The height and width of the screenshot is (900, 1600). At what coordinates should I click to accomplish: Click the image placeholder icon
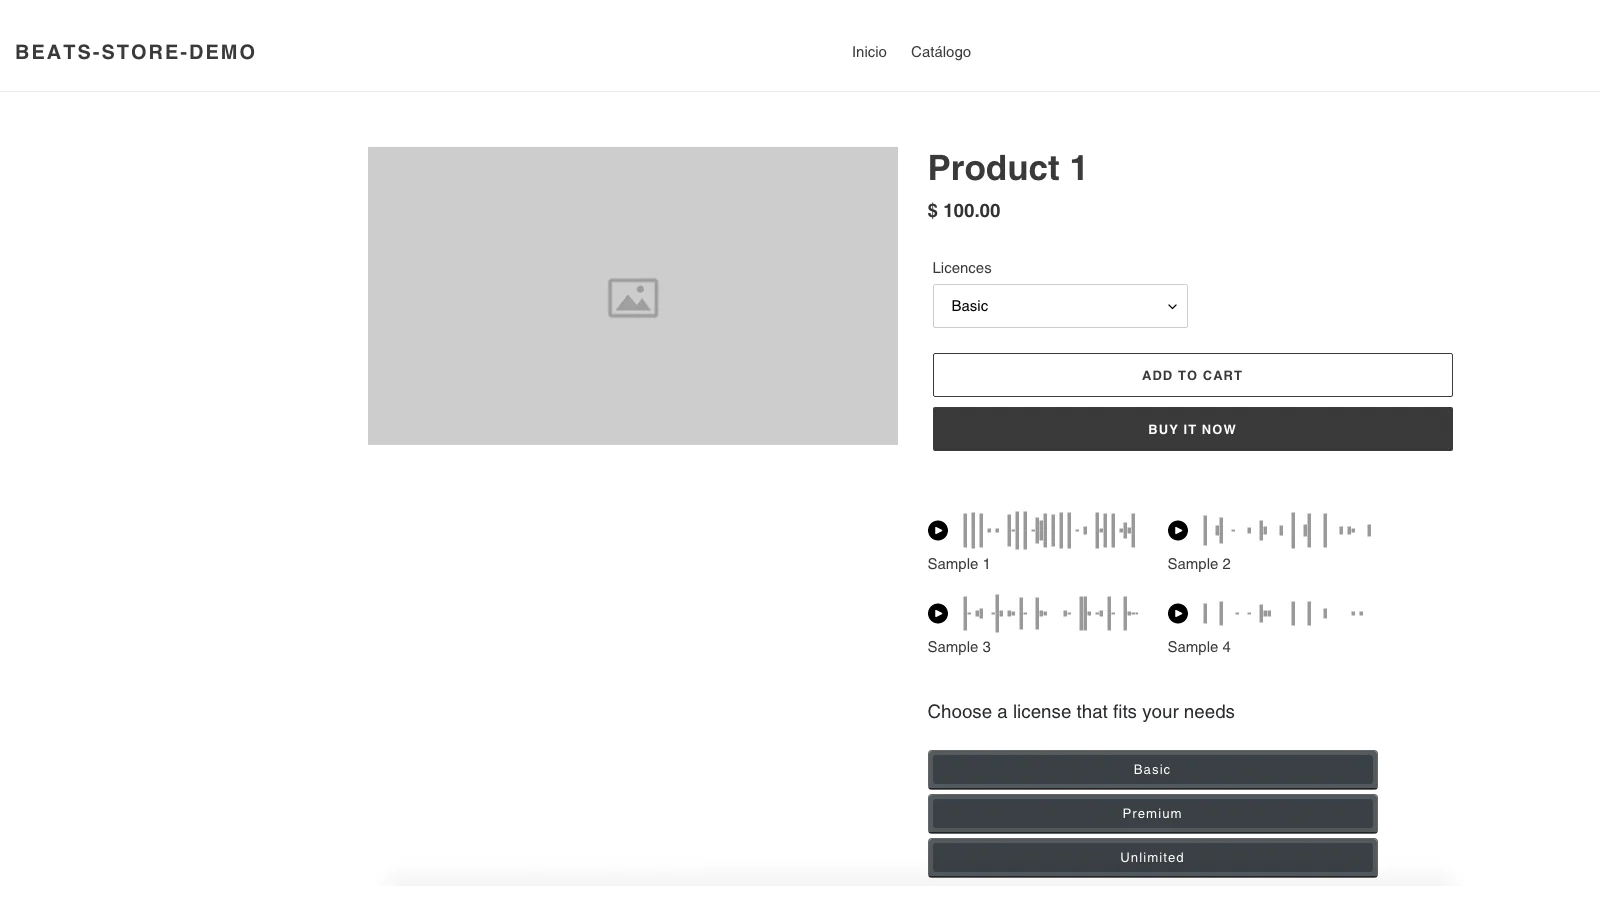[x=633, y=298]
